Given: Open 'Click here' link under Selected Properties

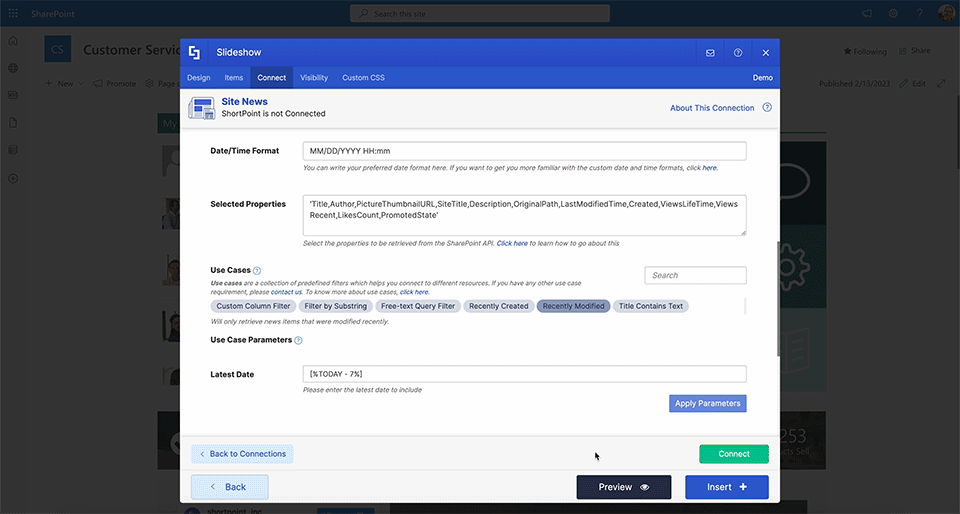Looking at the screenshot, I should coord(512,243).
